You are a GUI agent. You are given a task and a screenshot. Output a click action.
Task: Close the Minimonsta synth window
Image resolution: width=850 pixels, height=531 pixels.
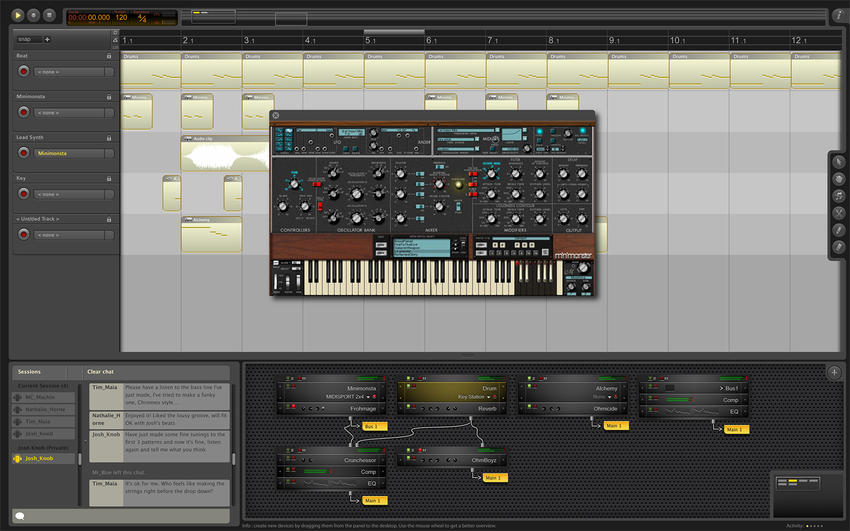point(275,115)
